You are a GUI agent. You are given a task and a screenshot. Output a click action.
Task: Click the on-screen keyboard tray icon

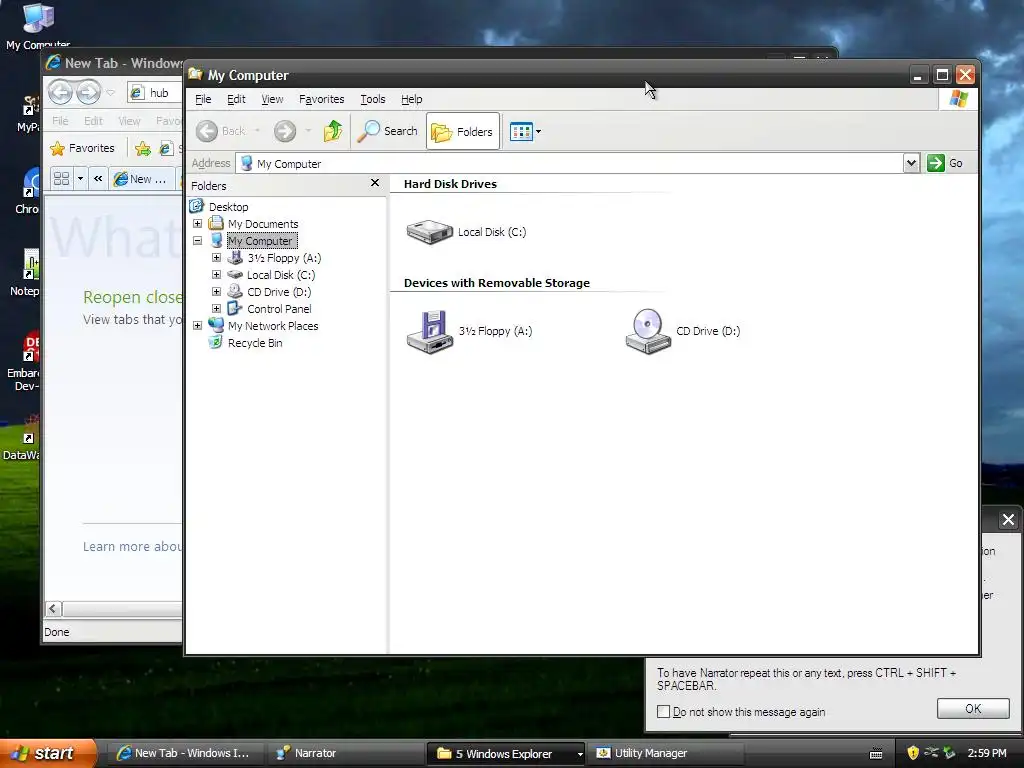click(x=876, y=754)
